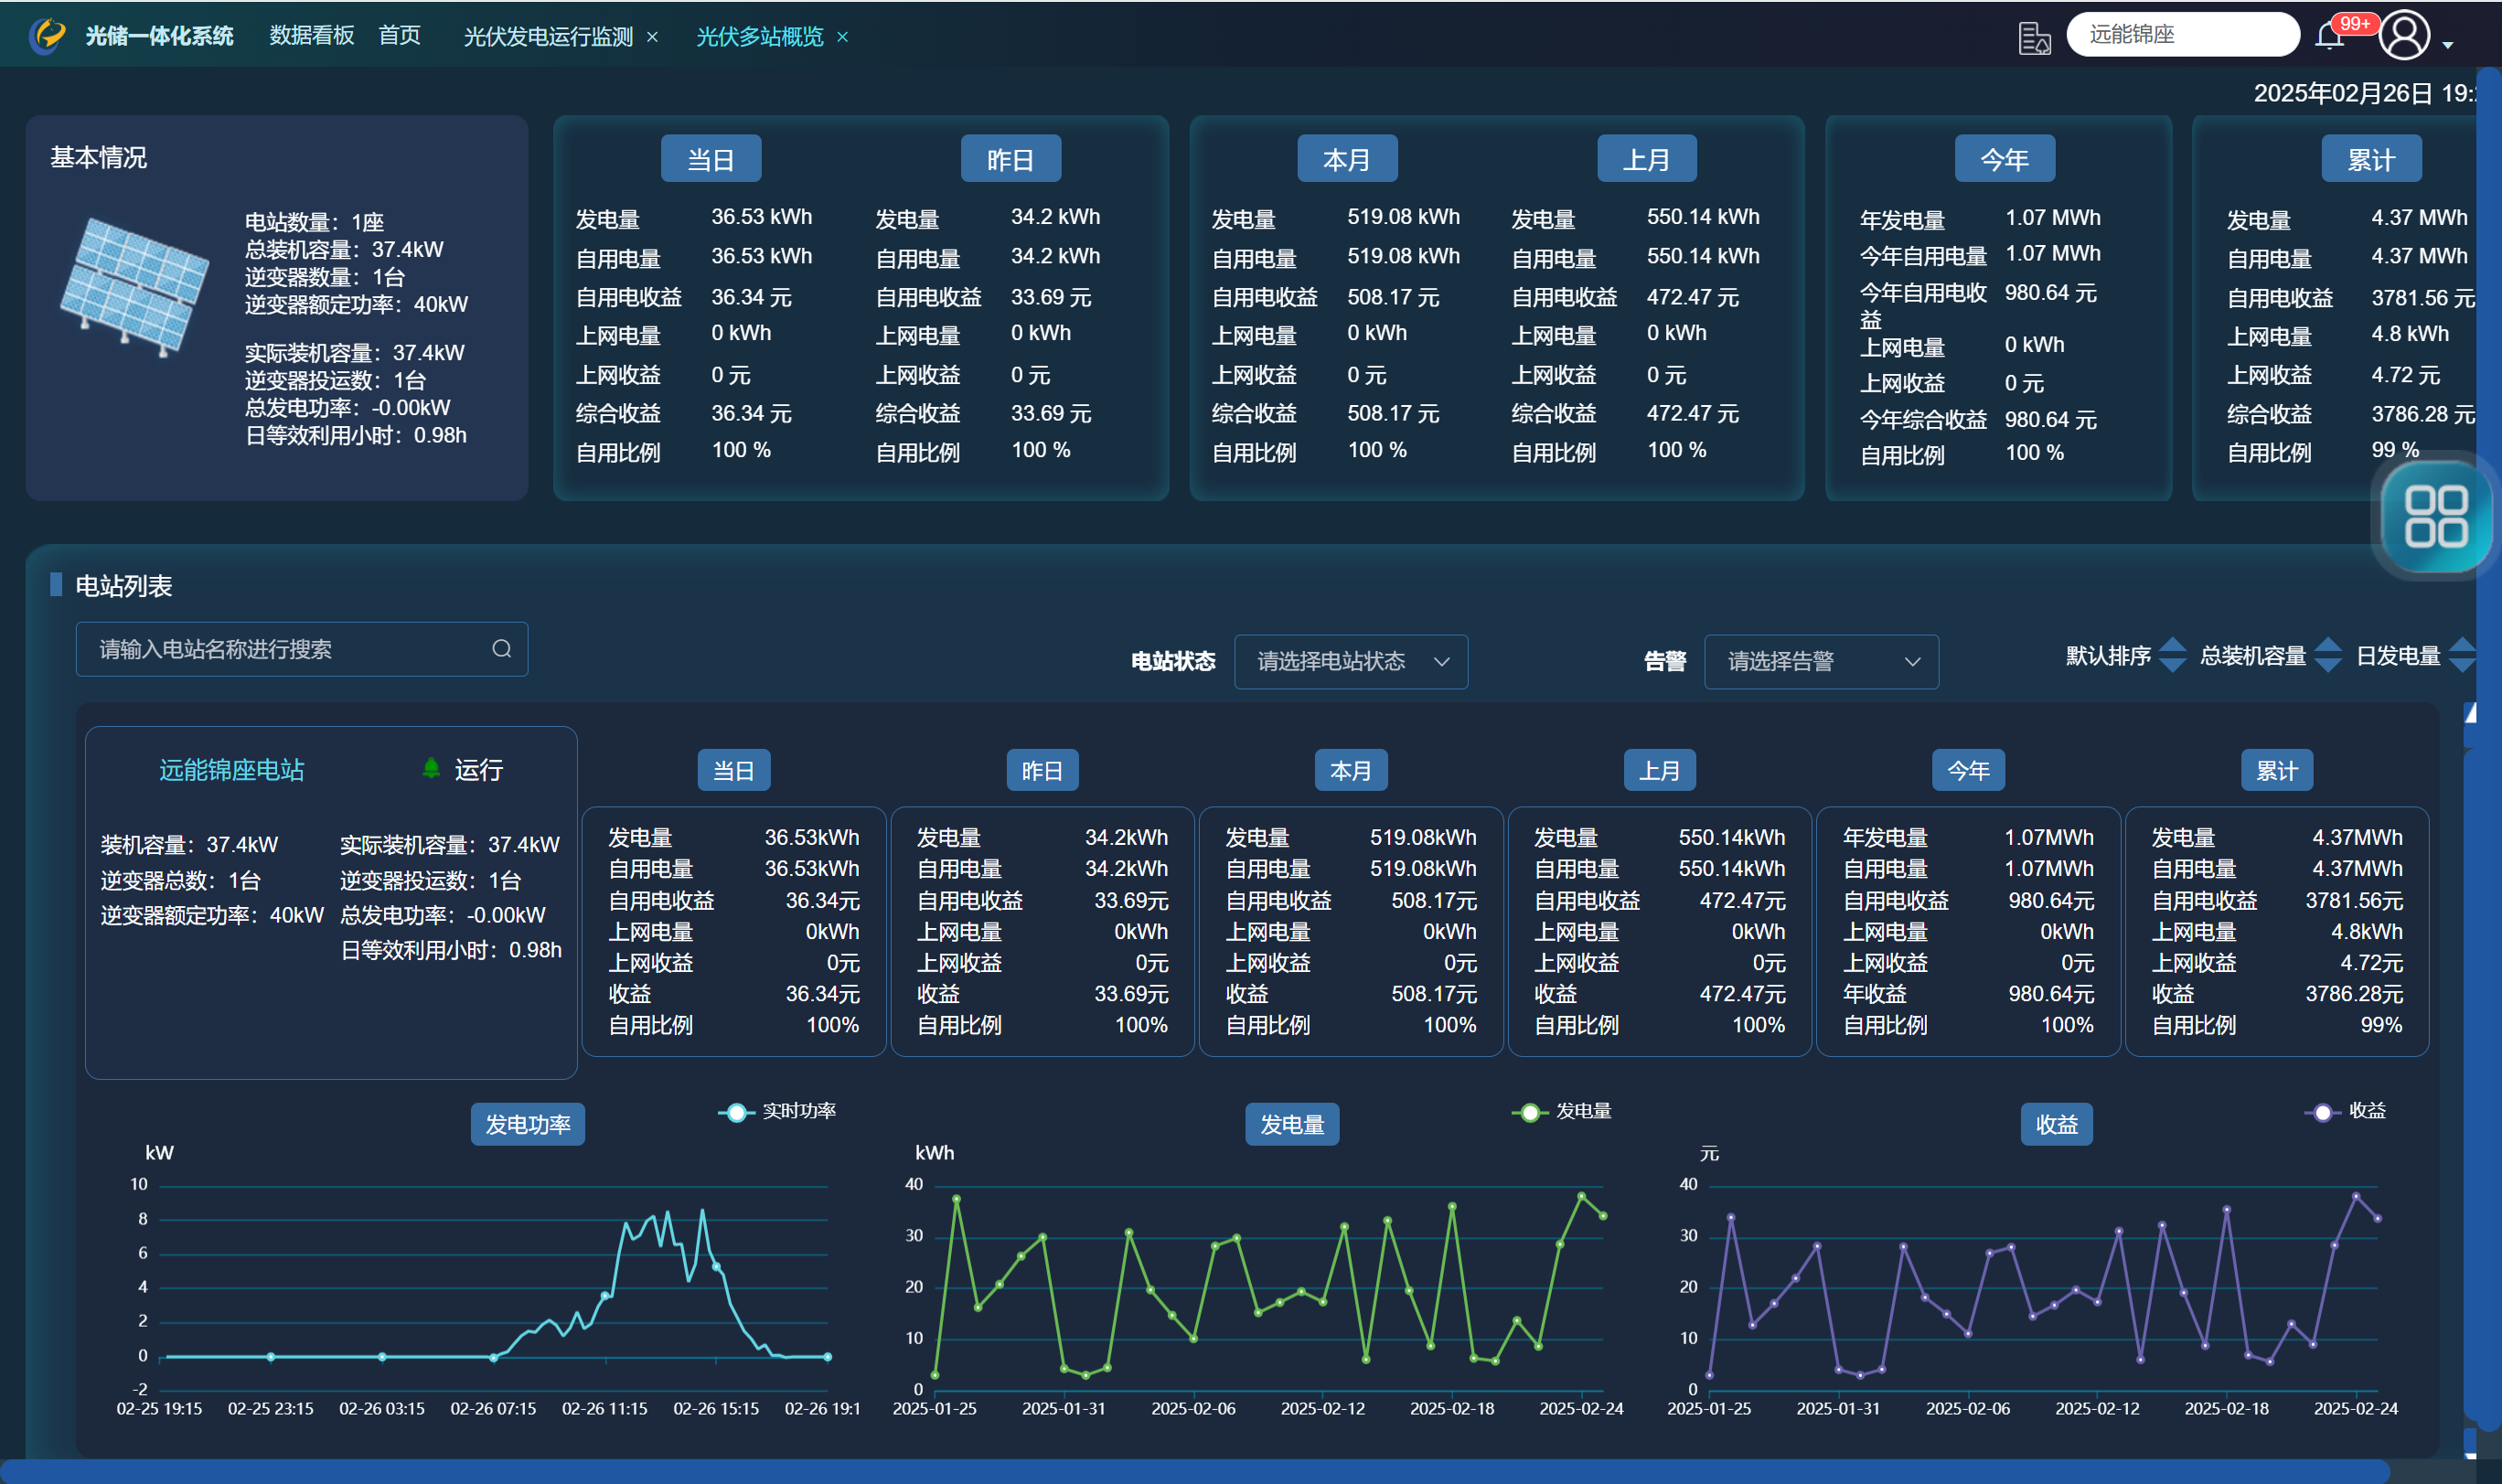This screenshot has height=1484, width=2502.
Task: Close the 光伏多站概览 tab
Action: (x=843, y=37)
